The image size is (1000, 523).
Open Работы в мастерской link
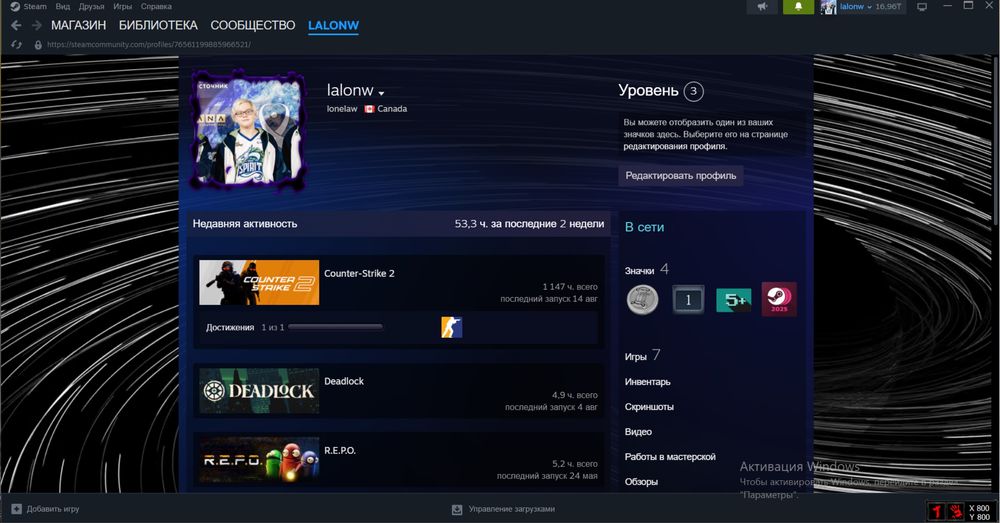click(x=670, y=457)
